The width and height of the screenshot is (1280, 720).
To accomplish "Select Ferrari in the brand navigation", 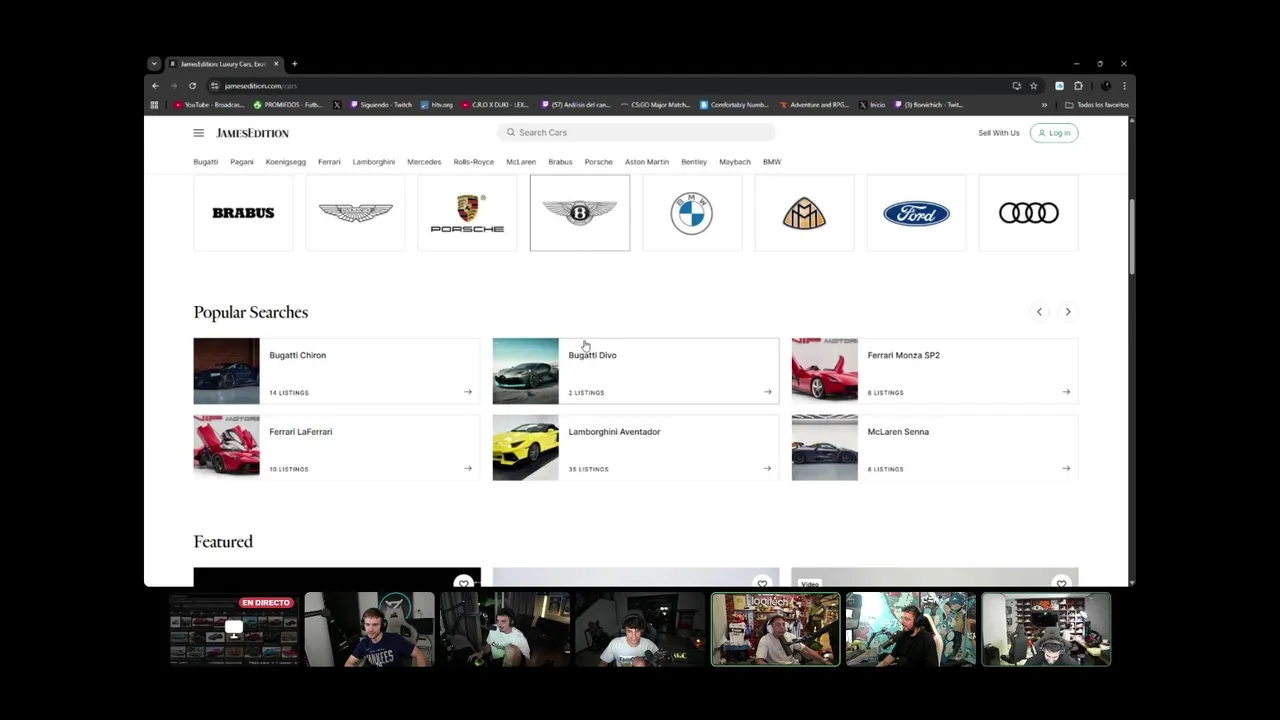I will pos(329,162).
